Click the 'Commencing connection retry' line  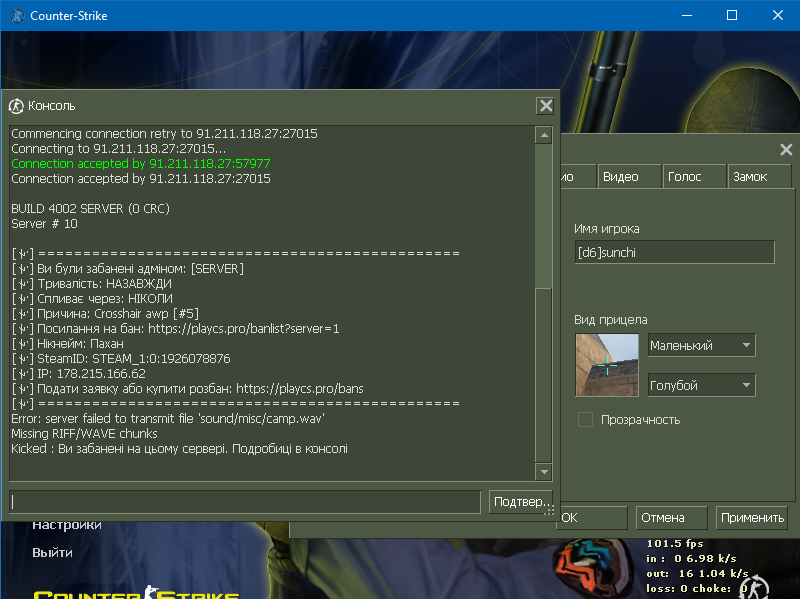pos(164,134)
